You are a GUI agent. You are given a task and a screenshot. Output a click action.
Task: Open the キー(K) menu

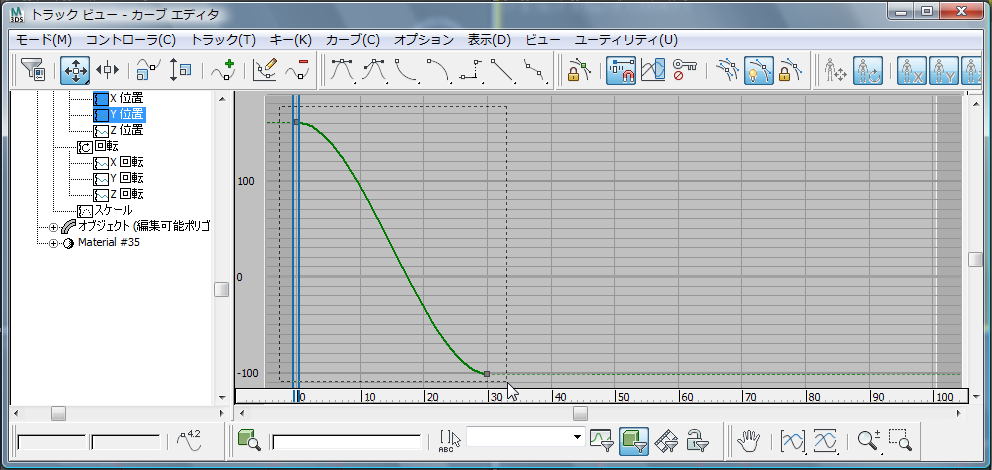click(290, 40)
